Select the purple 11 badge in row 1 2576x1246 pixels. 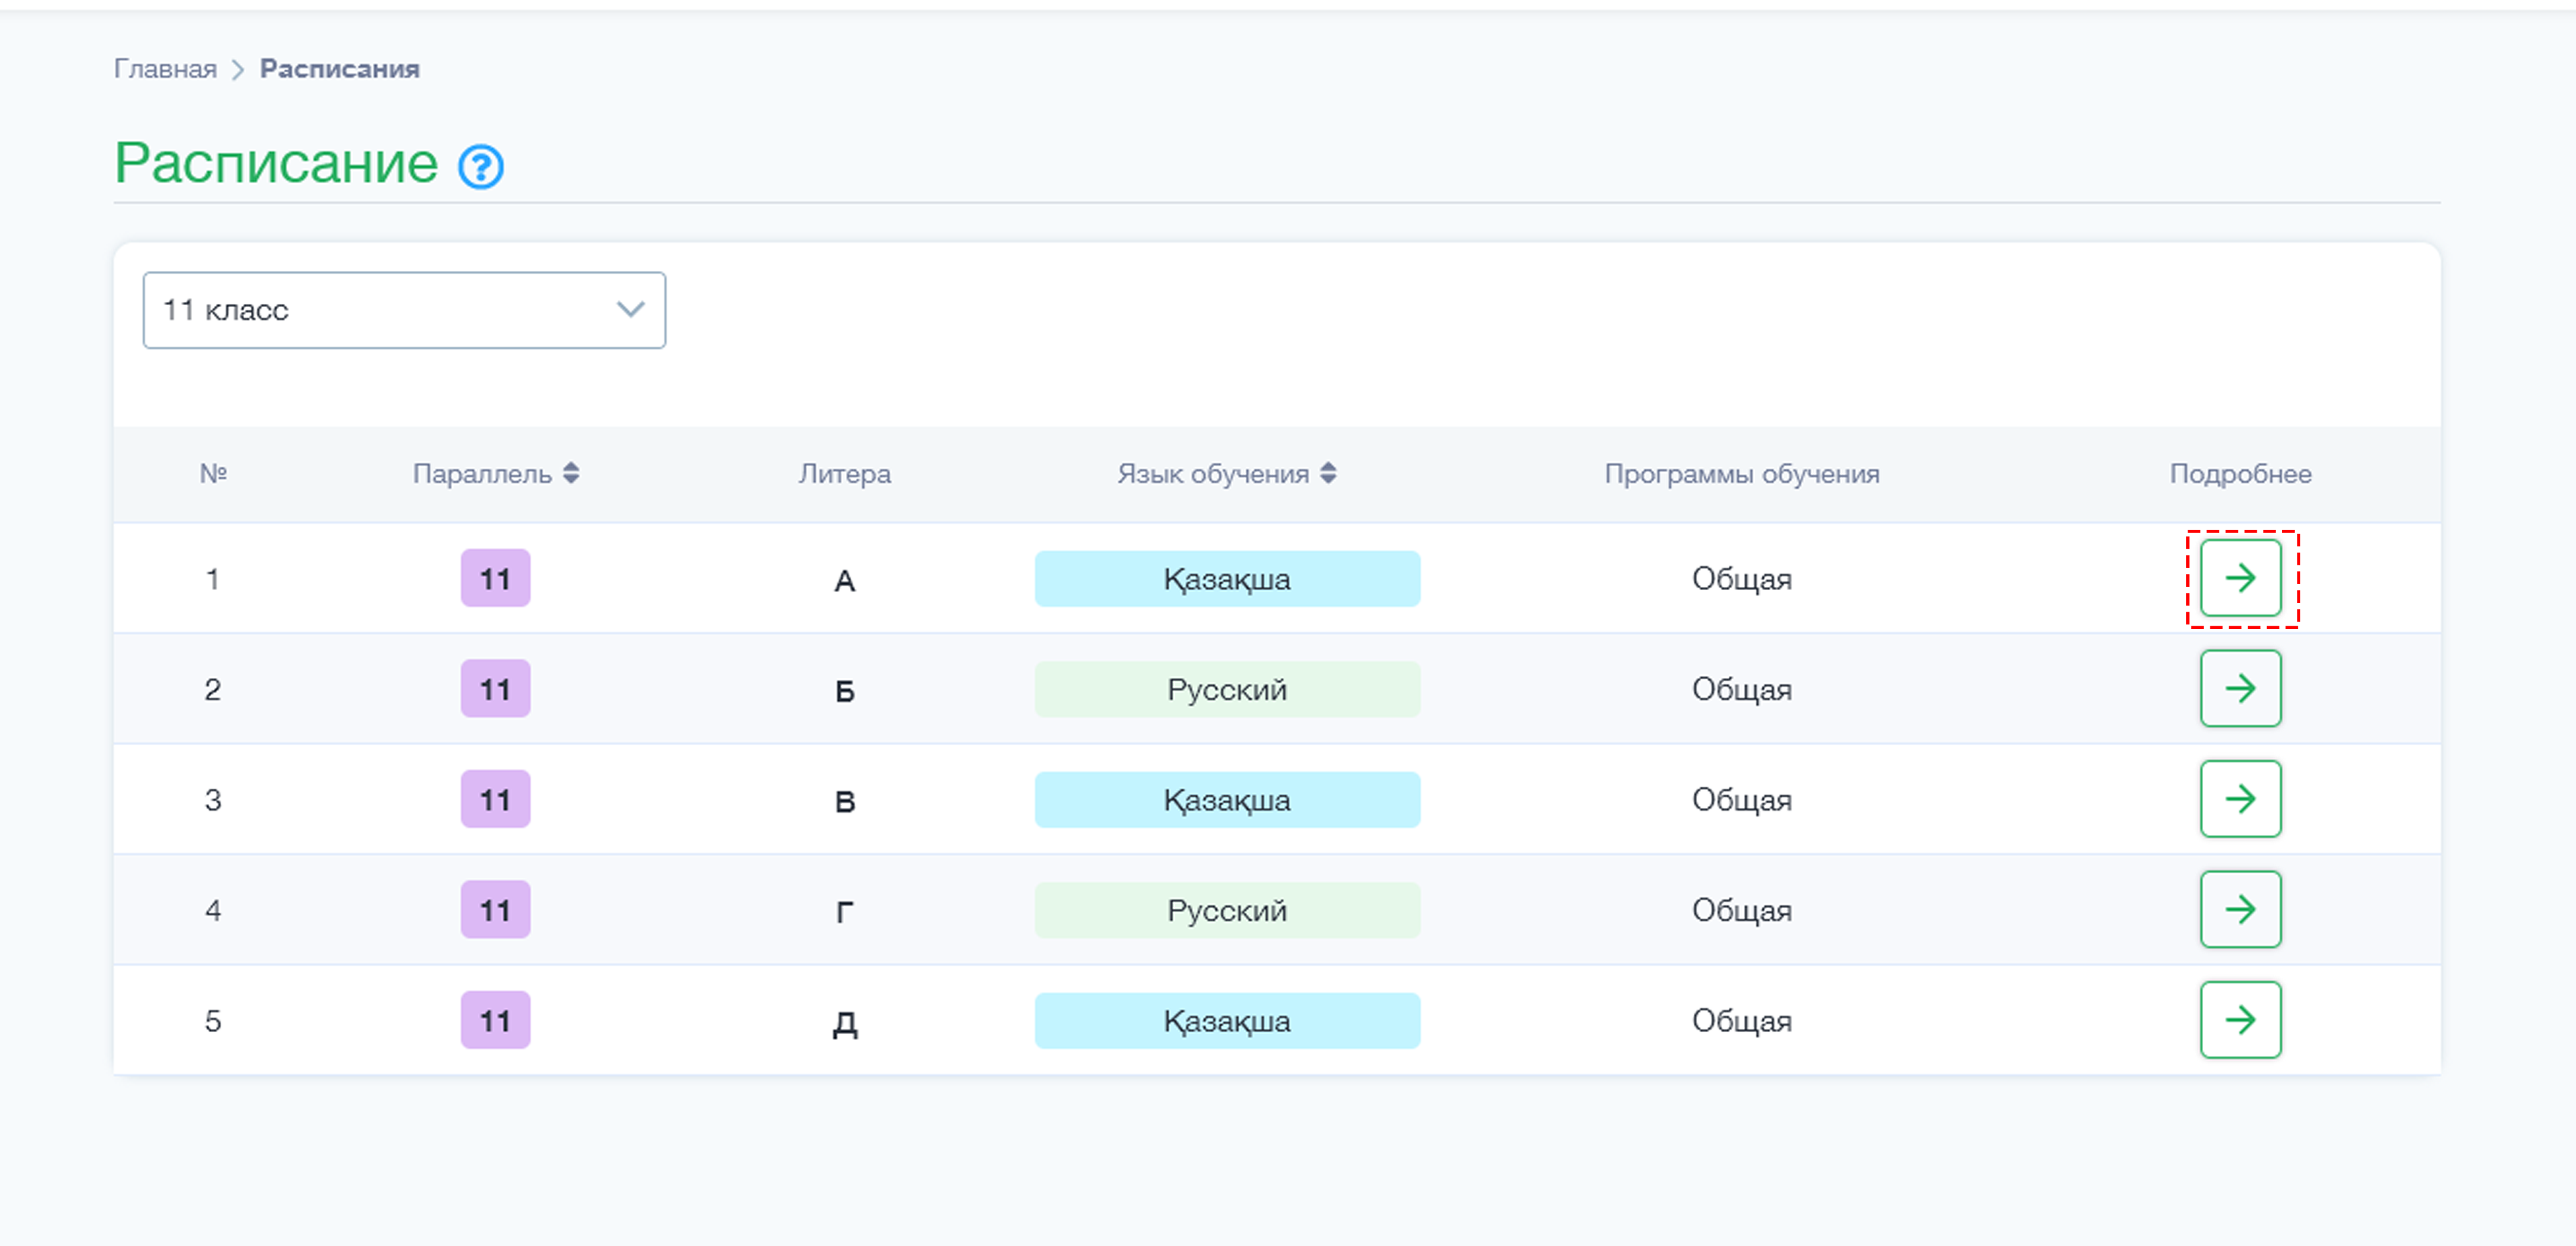coord(495,578)
